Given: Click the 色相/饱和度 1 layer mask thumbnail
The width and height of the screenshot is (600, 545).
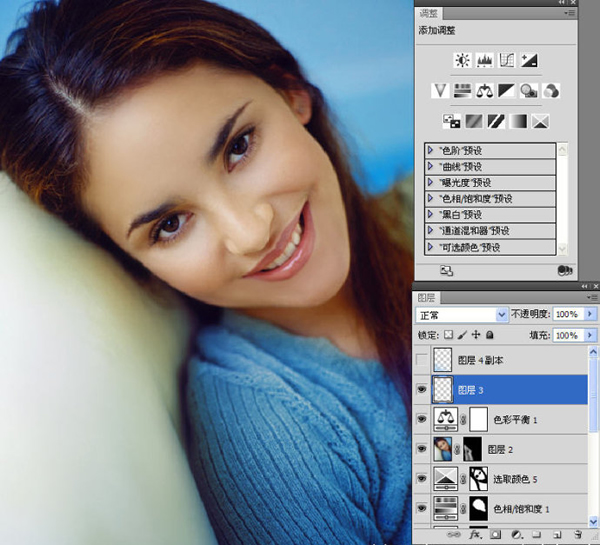Looking at the screenshot, I should (479, 509).
